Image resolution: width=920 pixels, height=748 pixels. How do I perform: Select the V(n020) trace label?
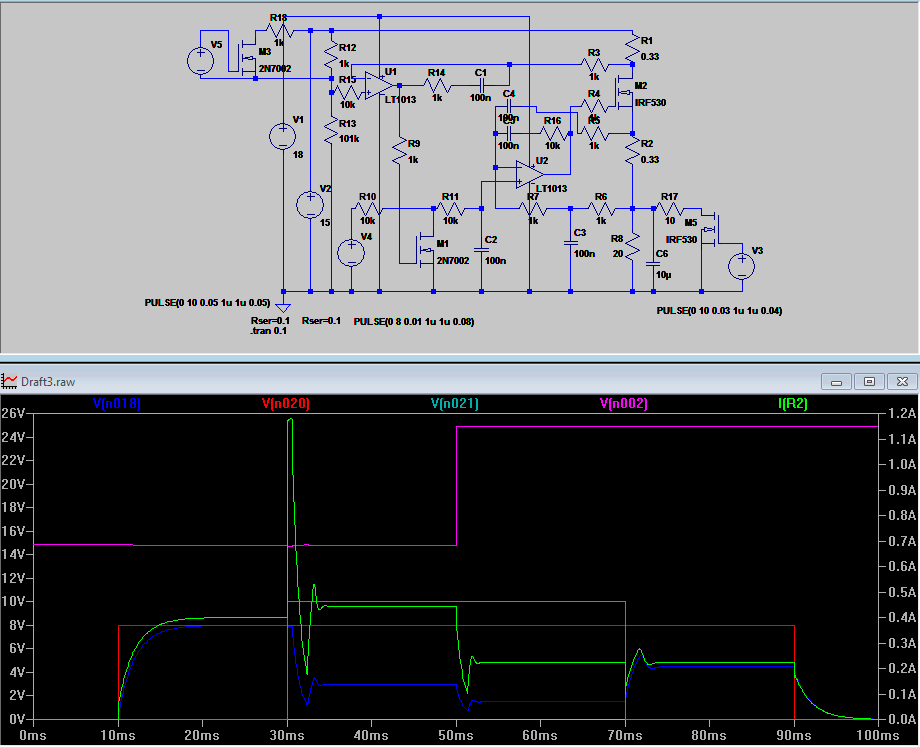point(286,404)
